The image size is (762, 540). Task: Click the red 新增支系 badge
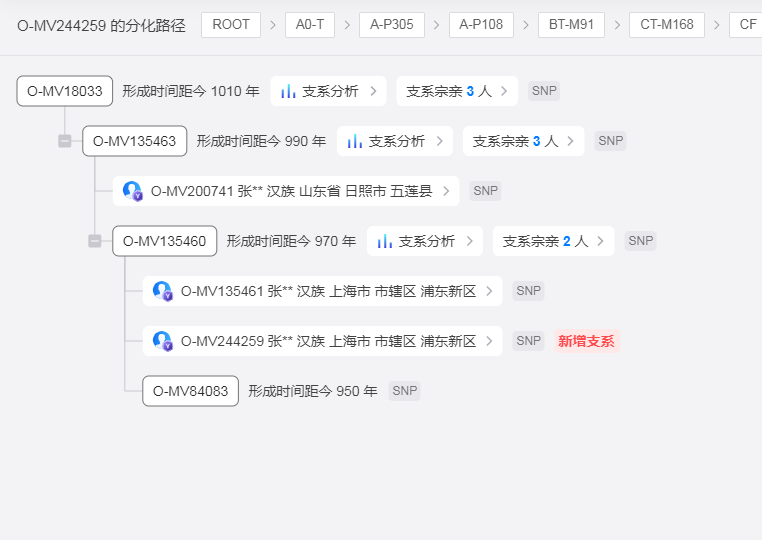pos(586,341)
